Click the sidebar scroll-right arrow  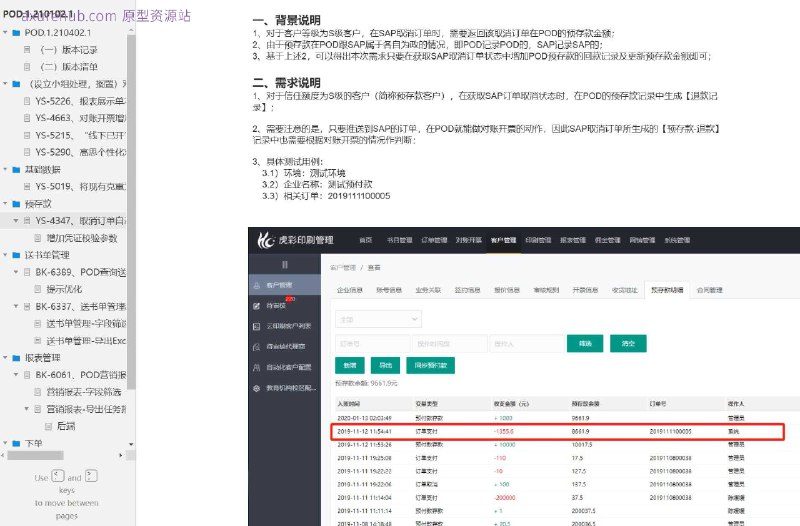click(x=121, y=455)
